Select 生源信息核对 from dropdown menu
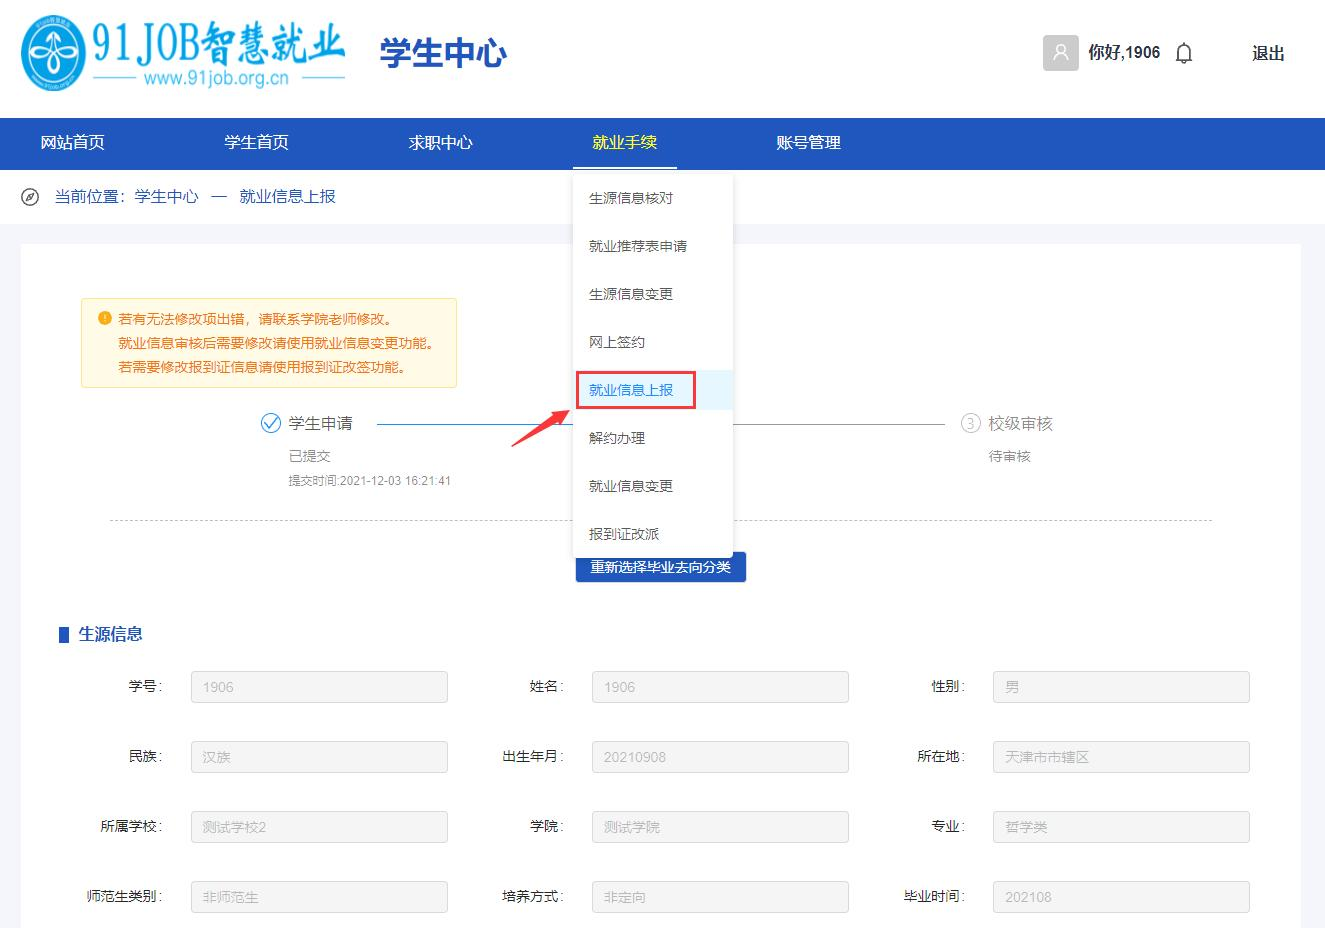 tap(631, 198)
